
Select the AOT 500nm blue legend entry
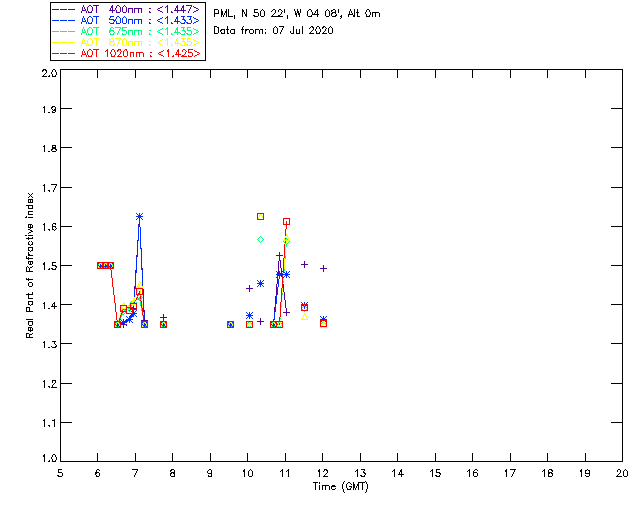[126, 20]
